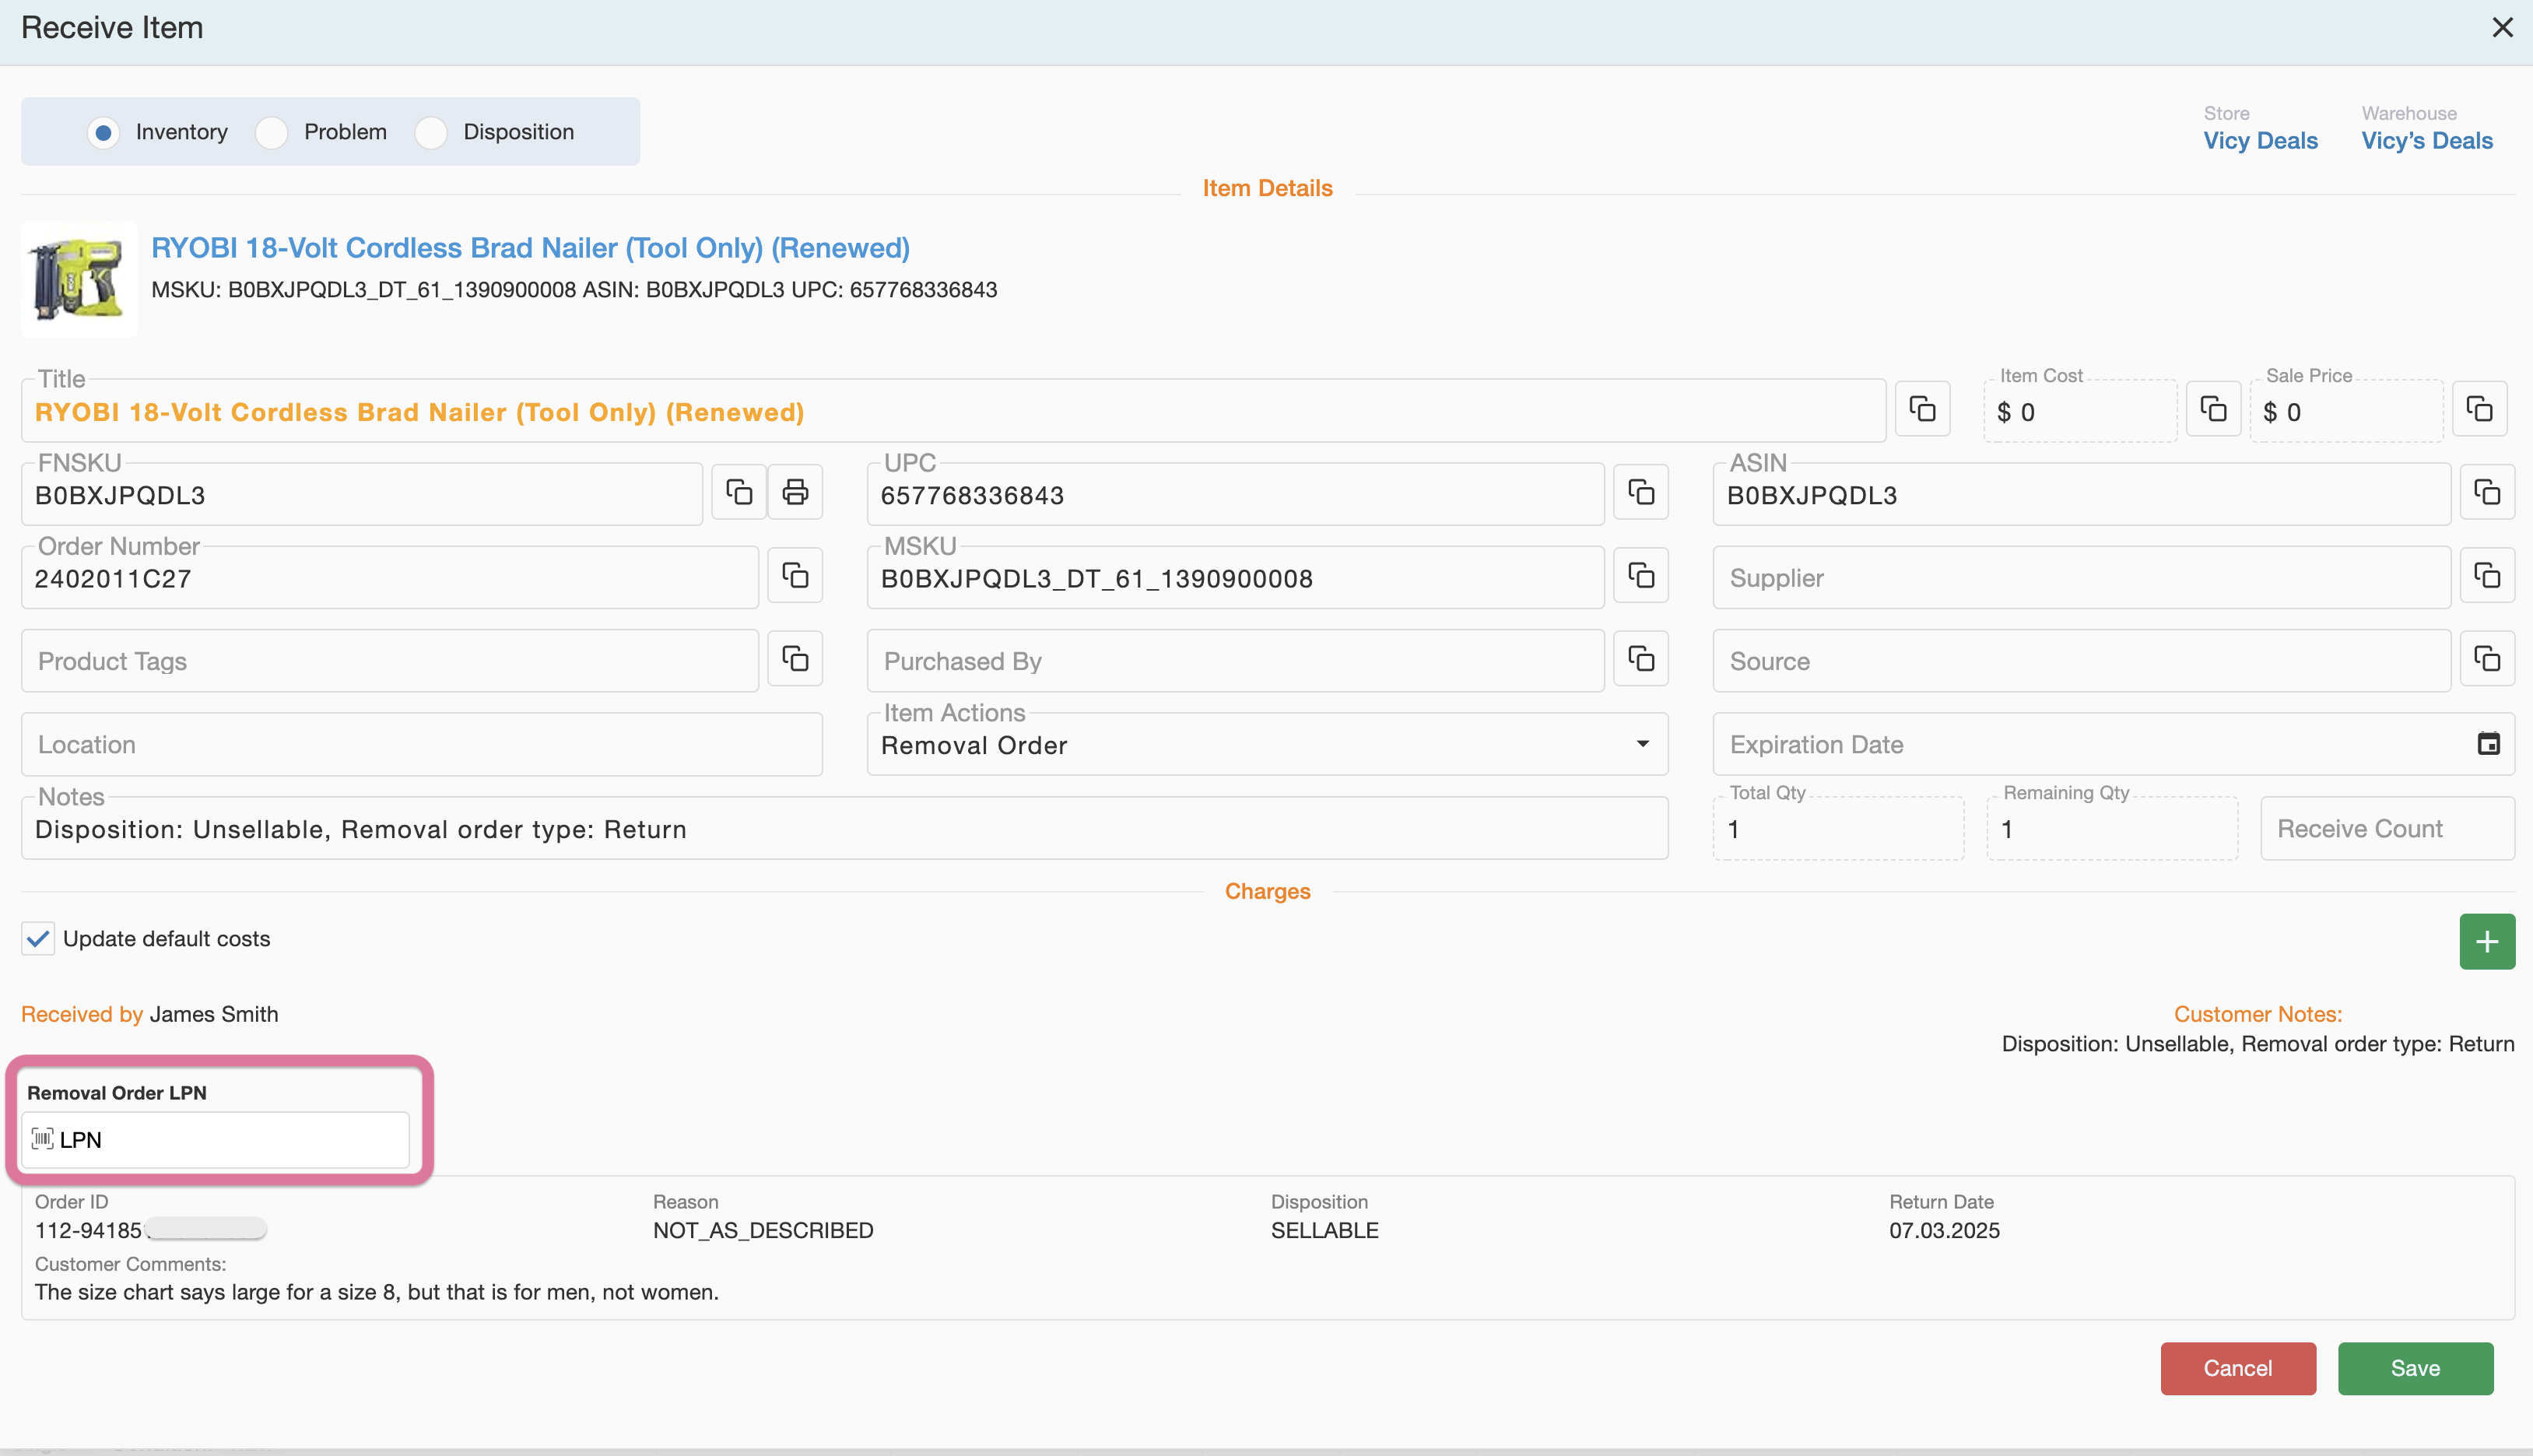Click the Remaining Qty field
The height and width of the screenshot is (1456, 2533).
point(2112,828)
